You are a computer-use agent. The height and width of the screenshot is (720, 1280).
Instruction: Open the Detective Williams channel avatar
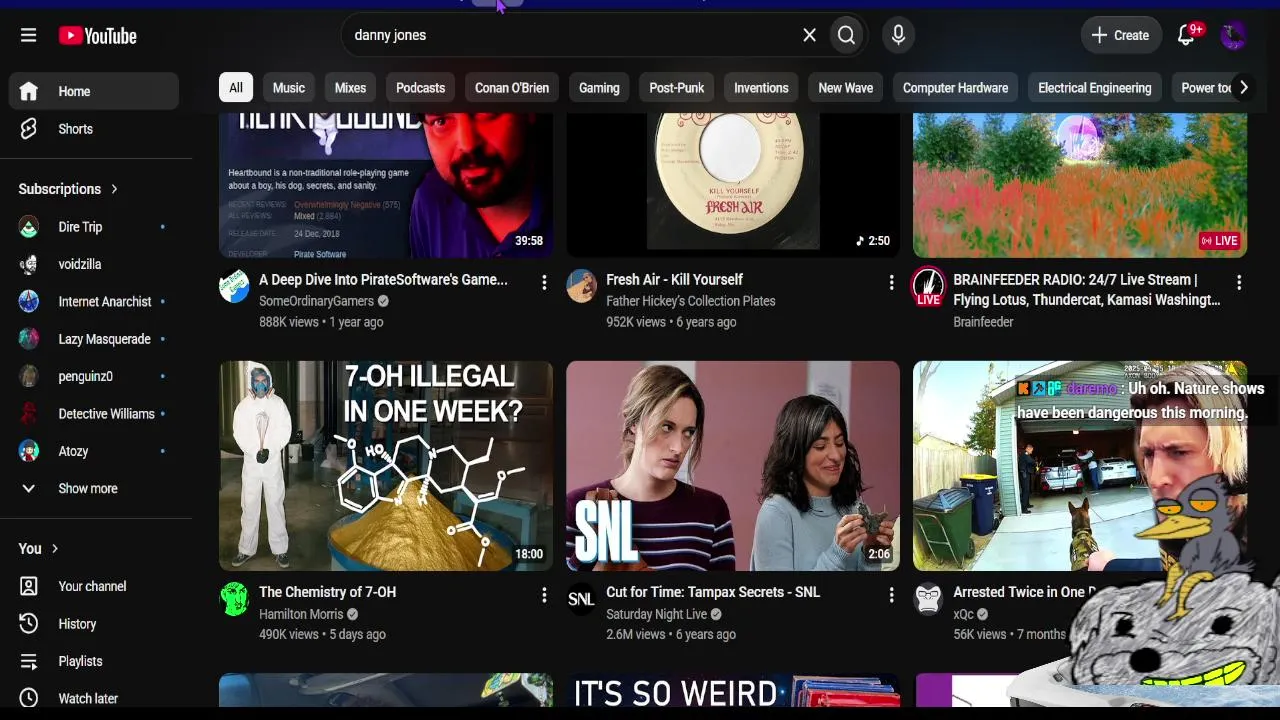pos(29,414)
